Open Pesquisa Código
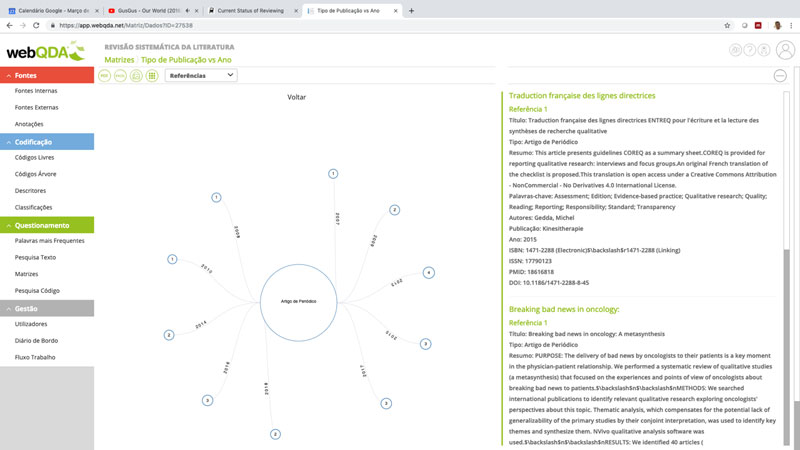The height and width of the screenshot is (450, 800). click(x=37, y=291)
